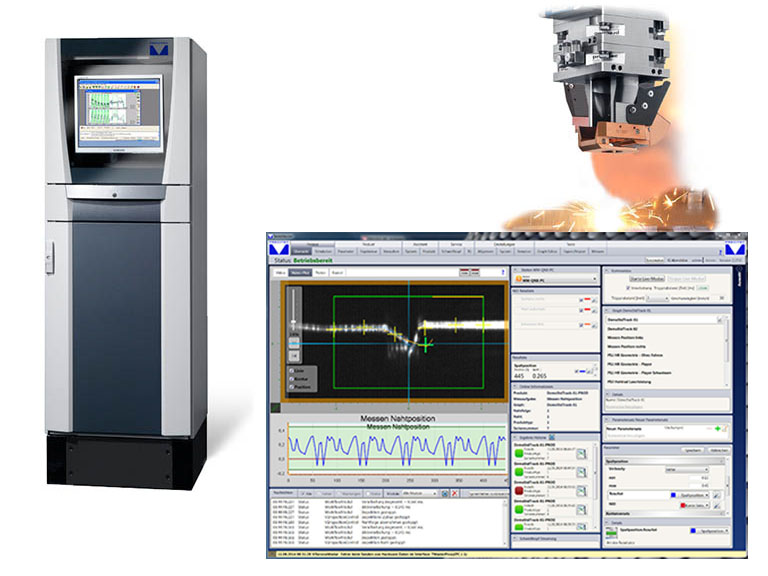Click scrollbar of the graph list
Image resolution: width=768 pixels, height=576 pixels.
[727, 351]
